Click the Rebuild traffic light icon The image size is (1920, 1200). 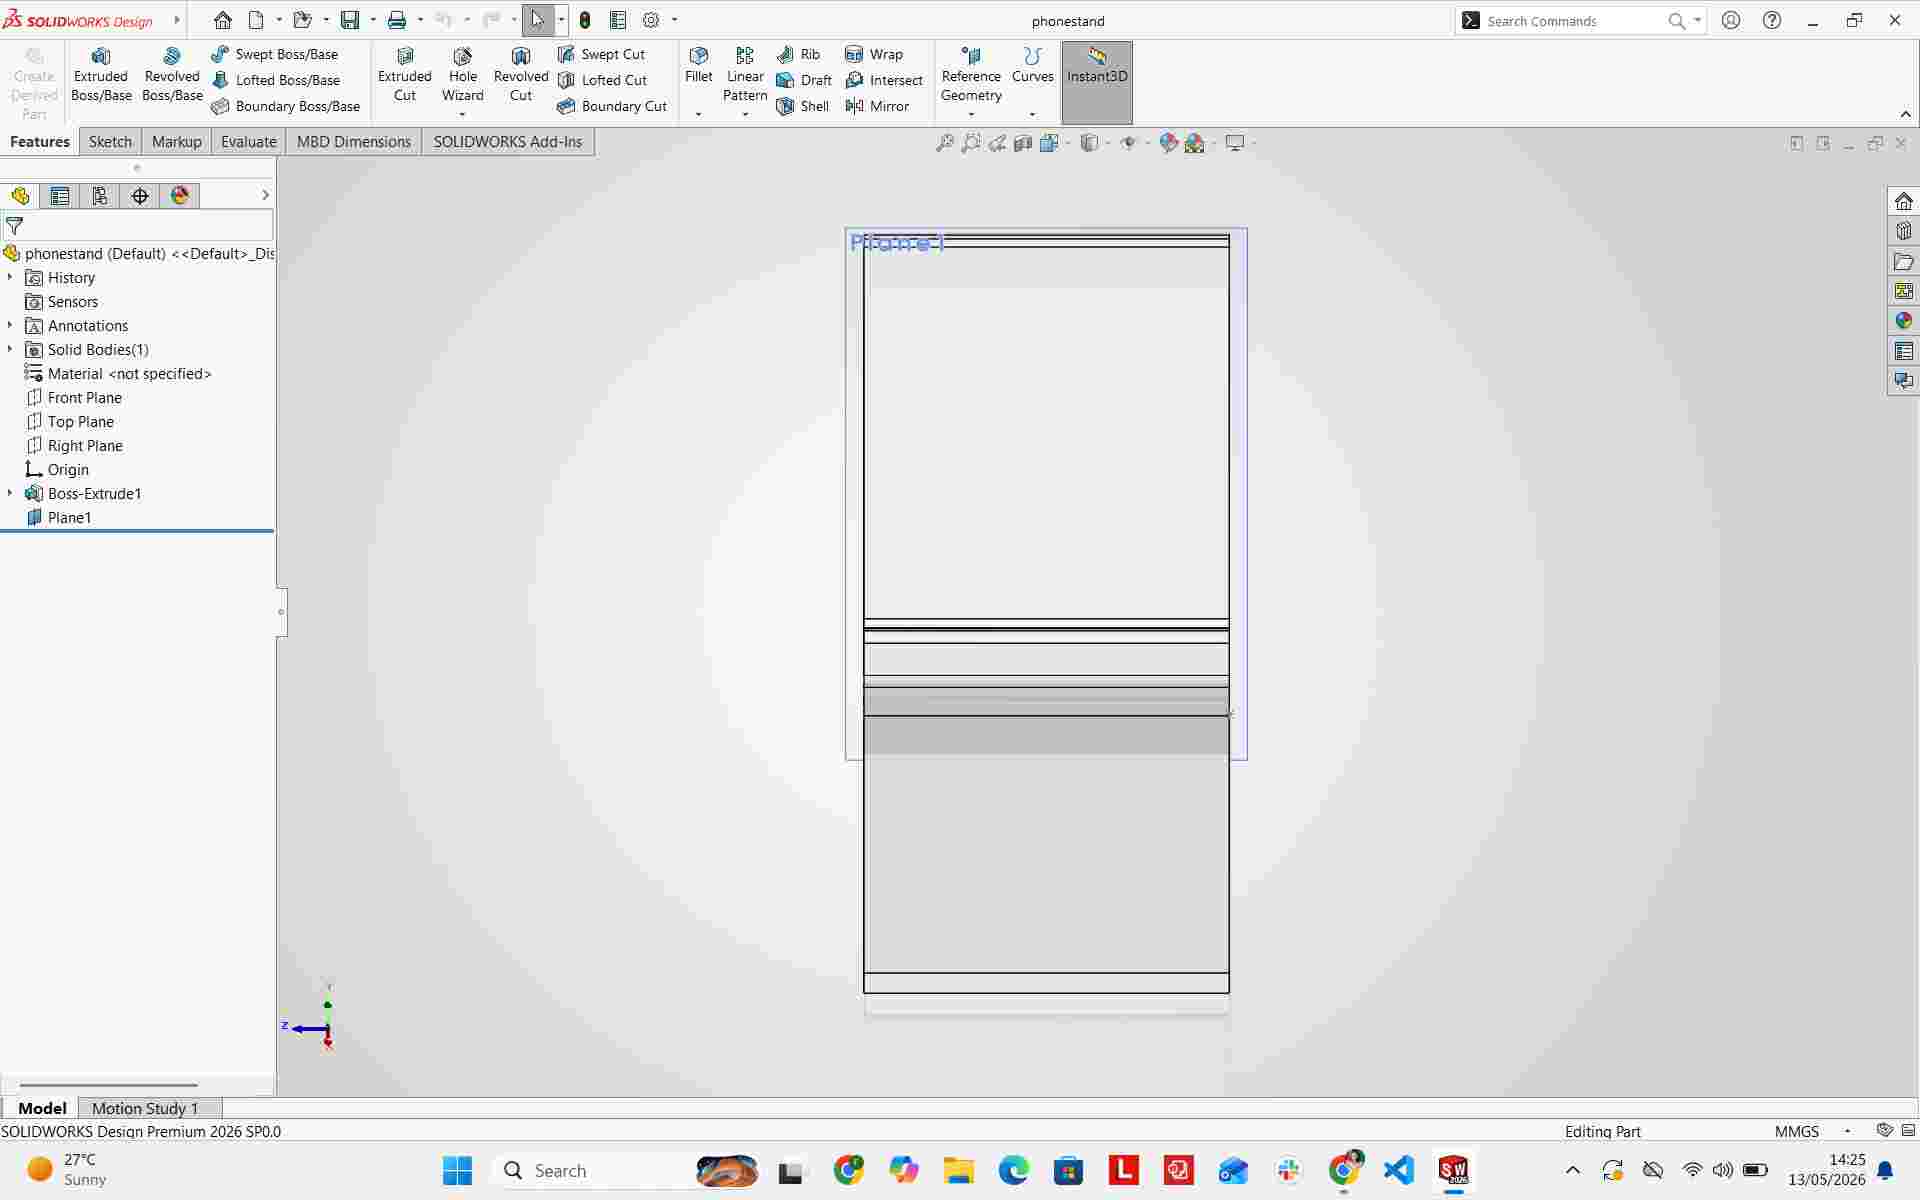585,20
